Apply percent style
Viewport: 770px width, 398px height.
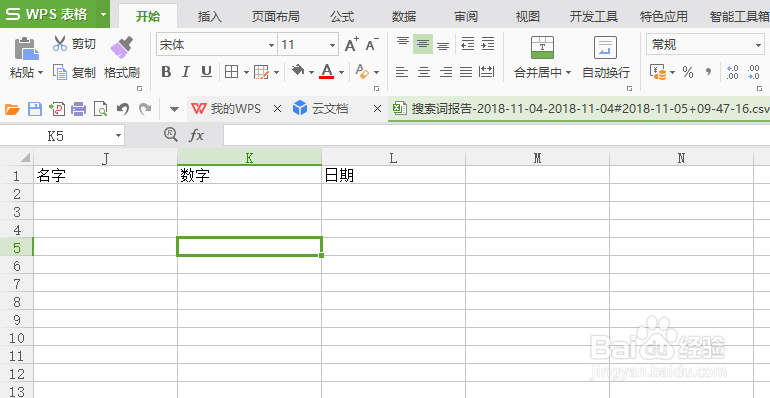pyautogui.click(x=688, y=73)
